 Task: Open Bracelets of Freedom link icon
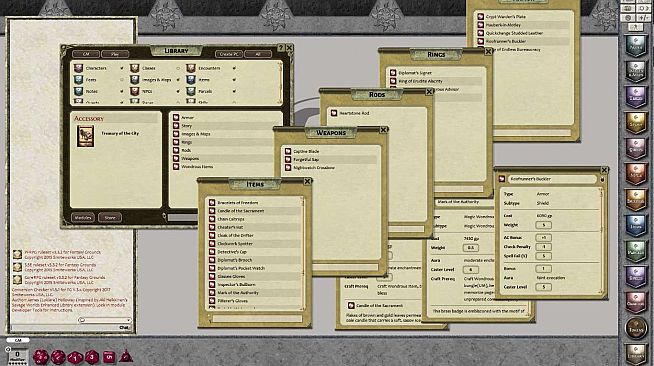[x=212, y=203]
